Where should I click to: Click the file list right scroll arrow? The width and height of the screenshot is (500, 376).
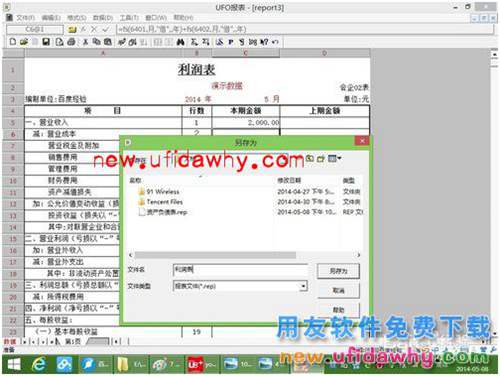pos(359,255)
